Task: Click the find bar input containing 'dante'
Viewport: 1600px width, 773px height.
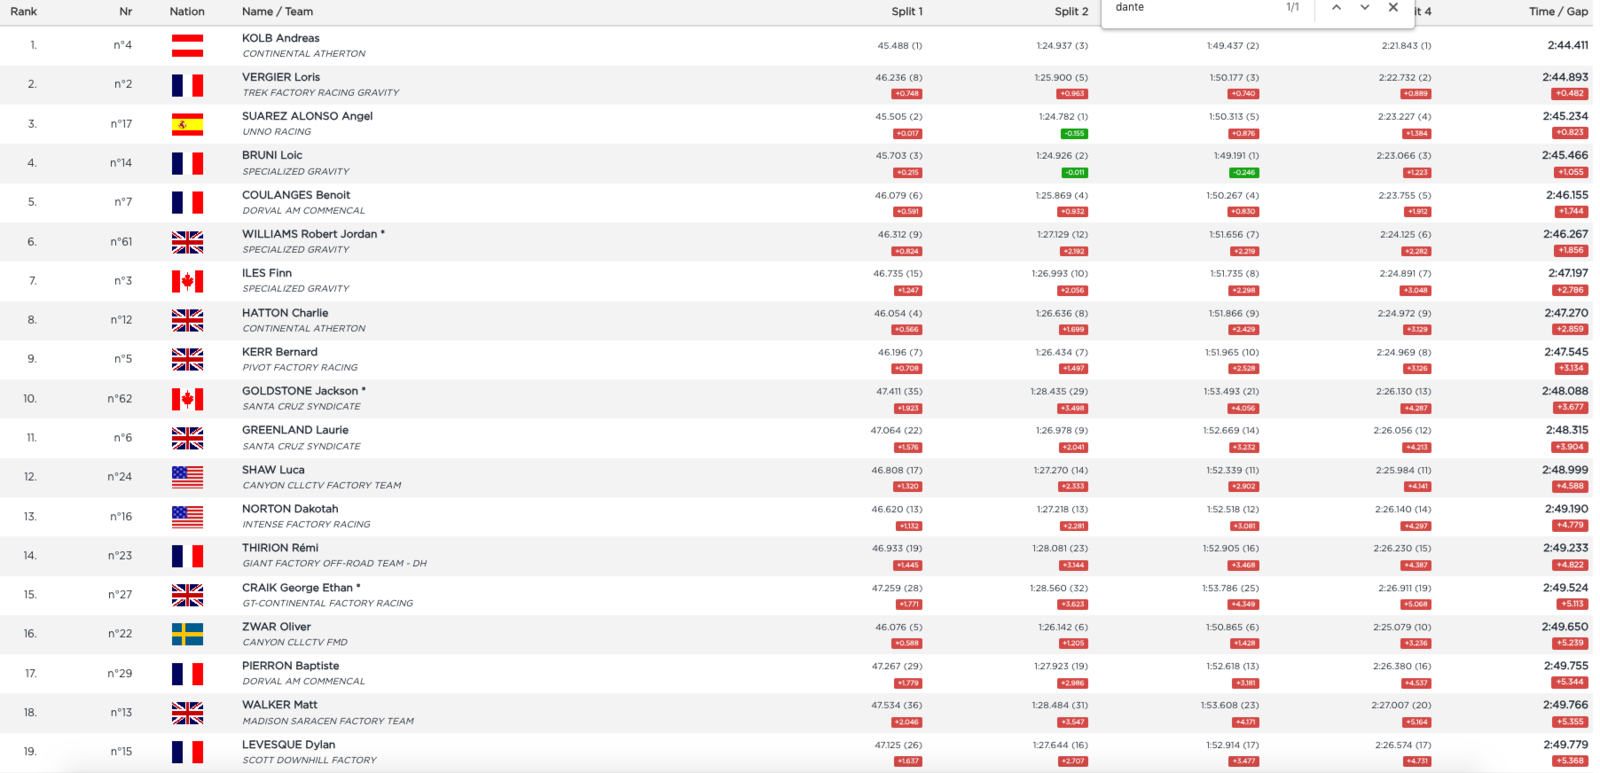Action: point(1190,8)
